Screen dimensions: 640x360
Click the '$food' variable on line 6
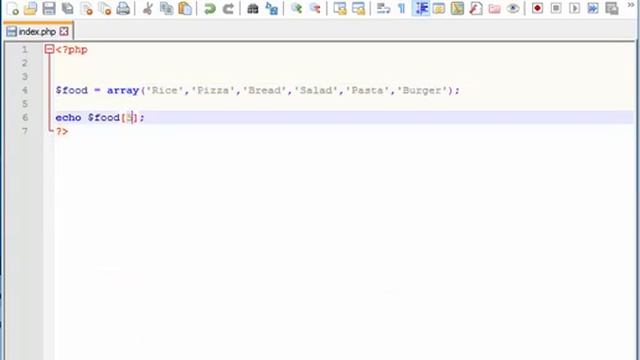pyautogui.click(x=104, y=118)
